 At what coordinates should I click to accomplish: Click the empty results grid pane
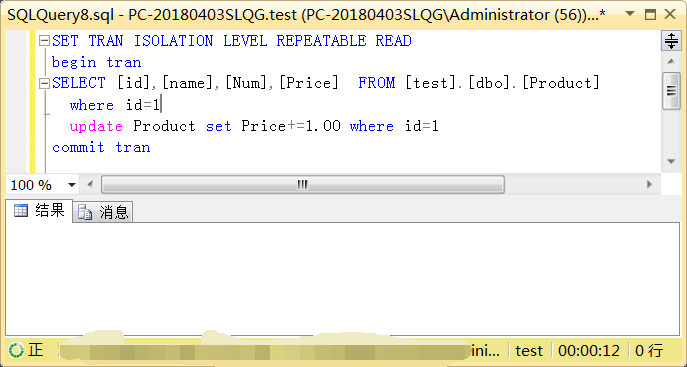tap(342, 279)
